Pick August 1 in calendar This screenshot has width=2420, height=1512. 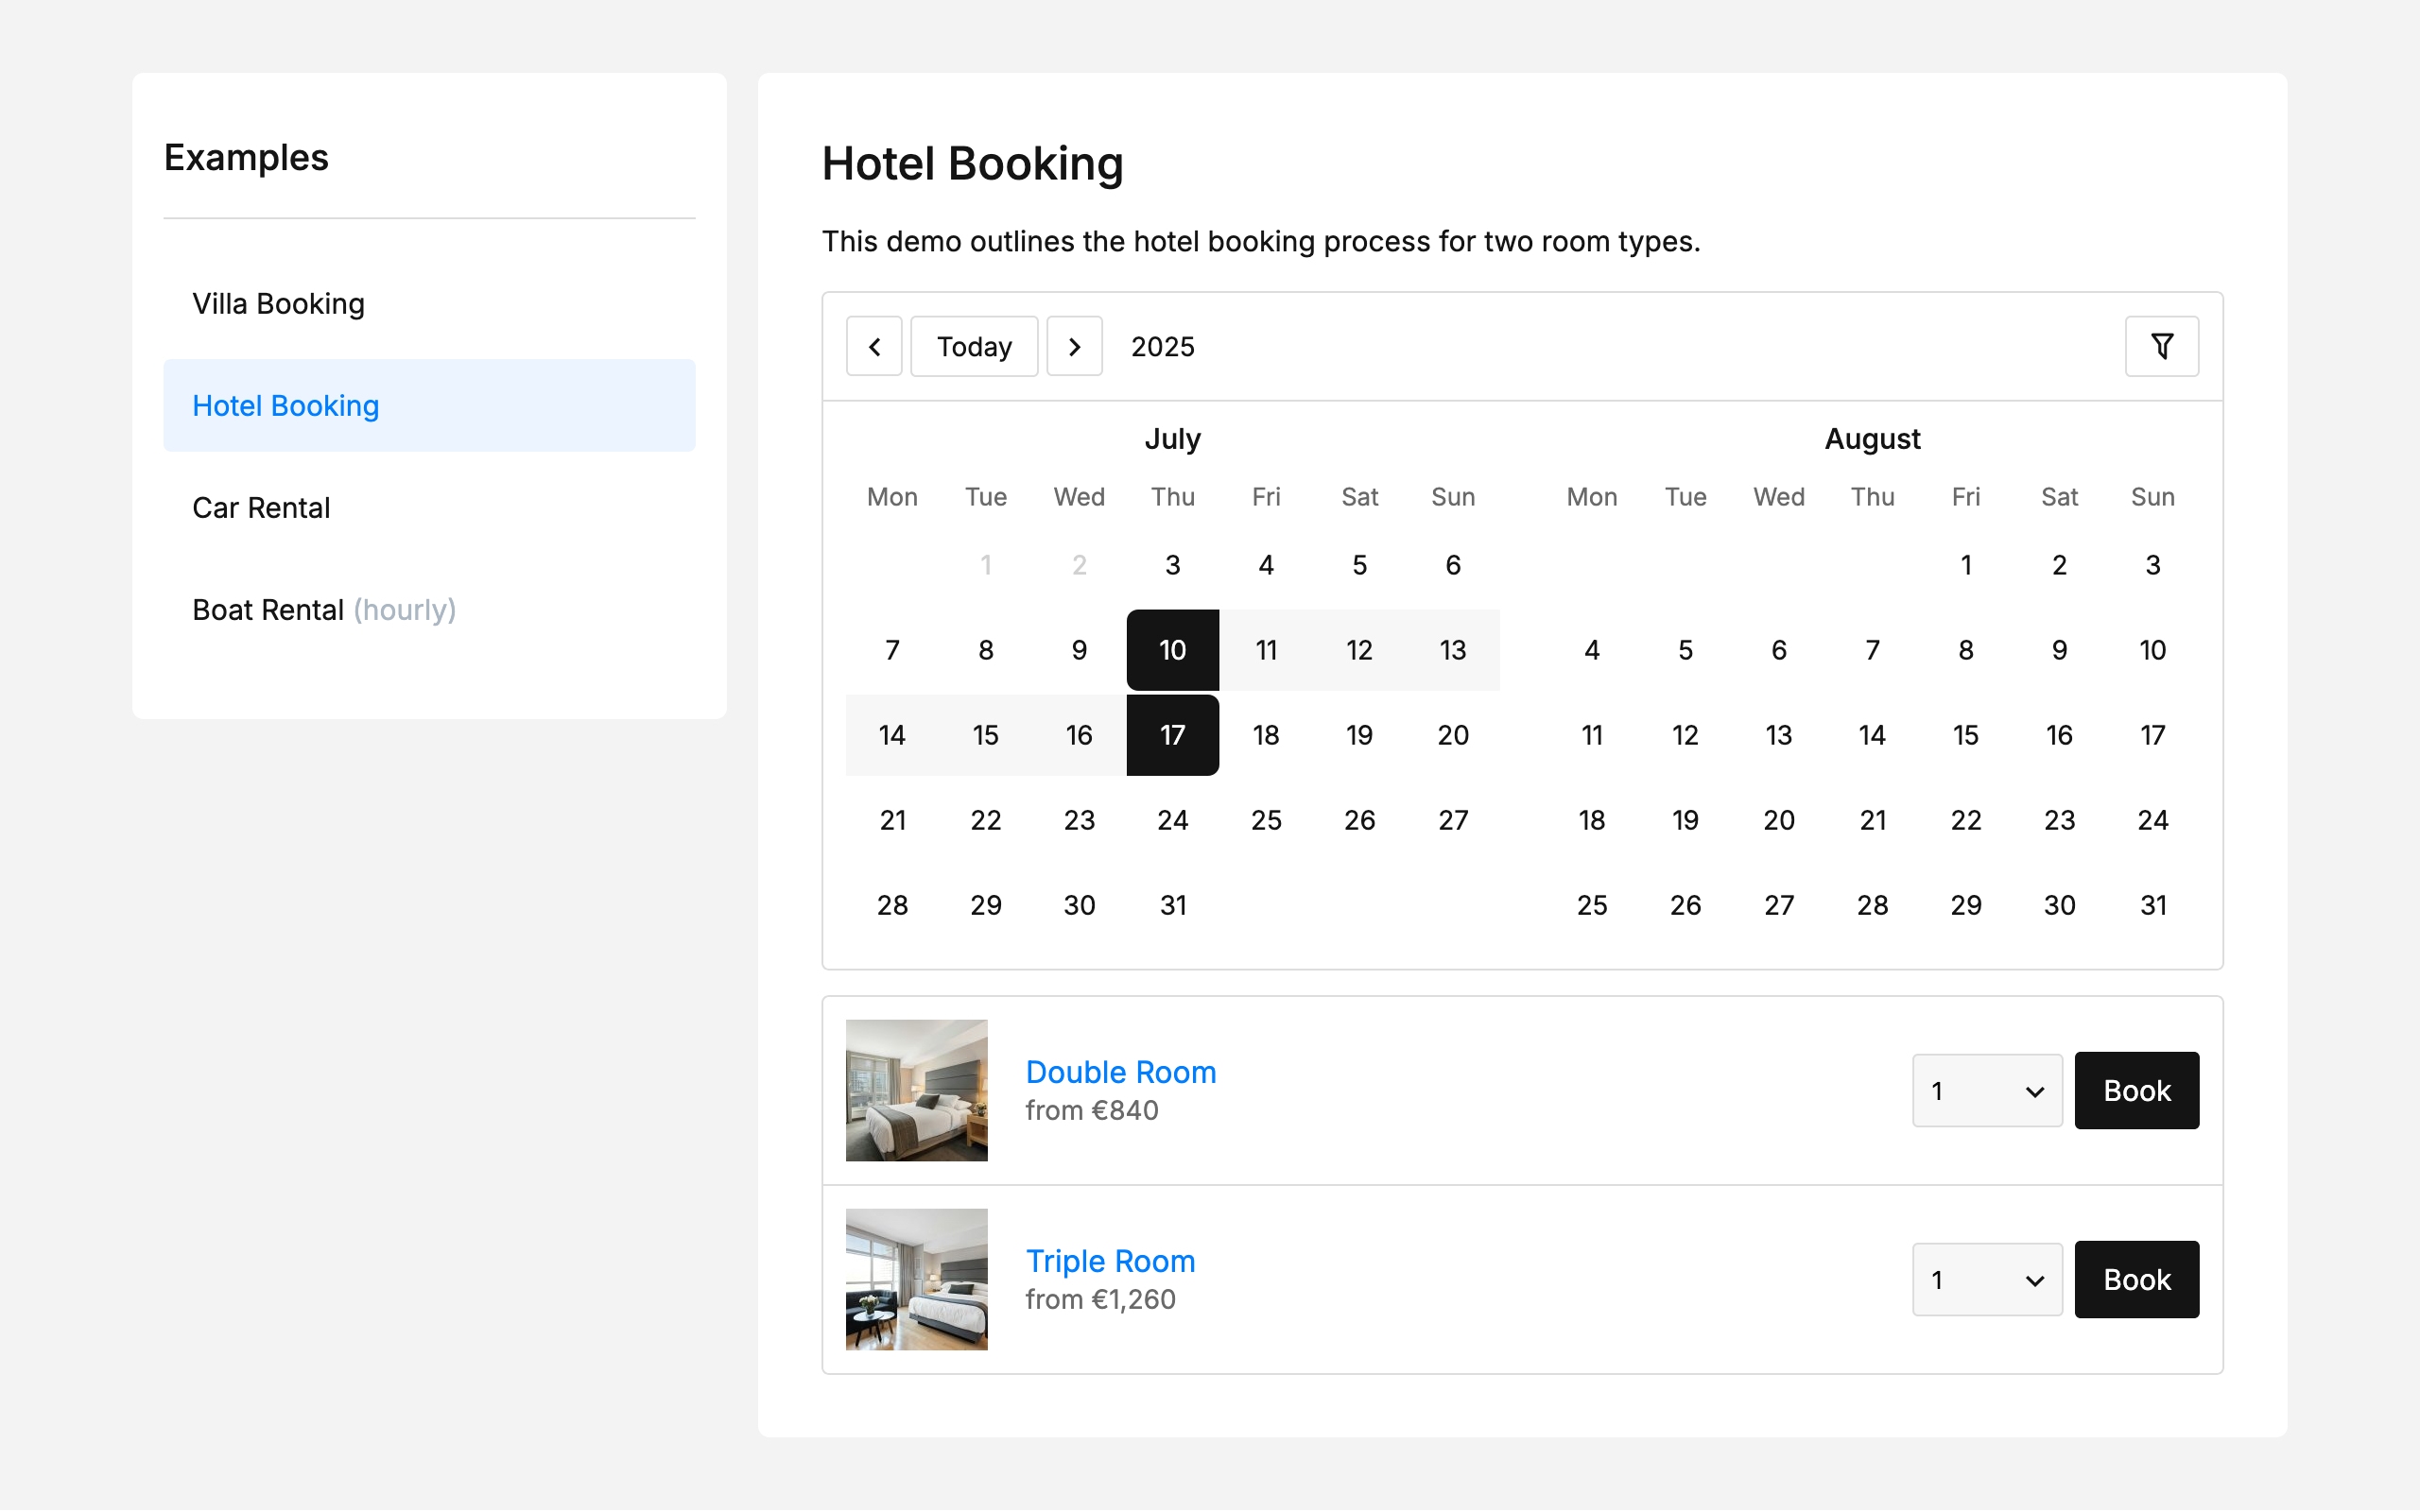[1966, 565]
